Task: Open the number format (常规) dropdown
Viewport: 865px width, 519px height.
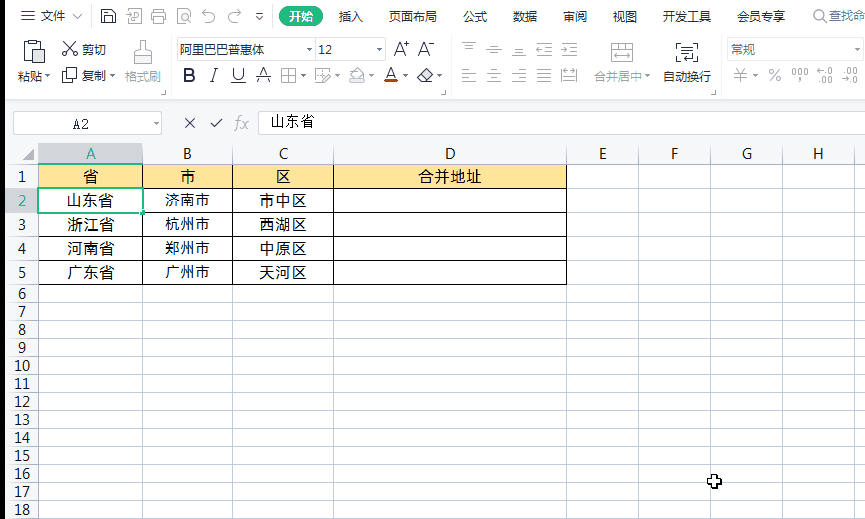Action: [857, 50]
